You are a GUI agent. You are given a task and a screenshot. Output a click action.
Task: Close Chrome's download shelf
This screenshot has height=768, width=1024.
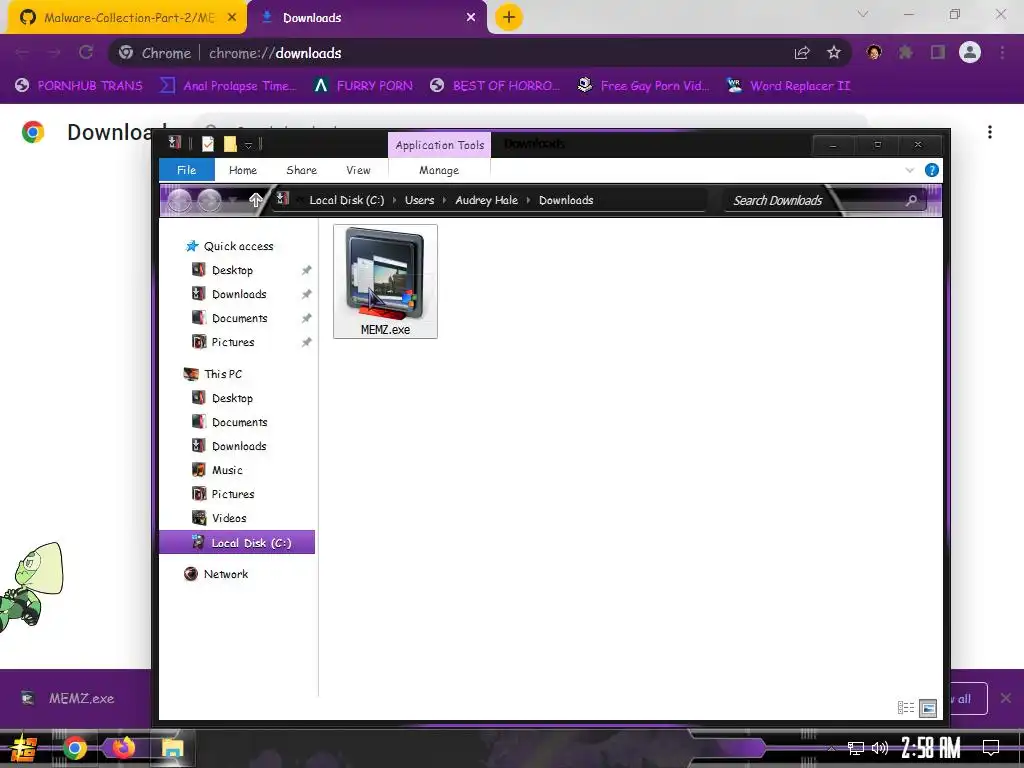(1006, 698)
